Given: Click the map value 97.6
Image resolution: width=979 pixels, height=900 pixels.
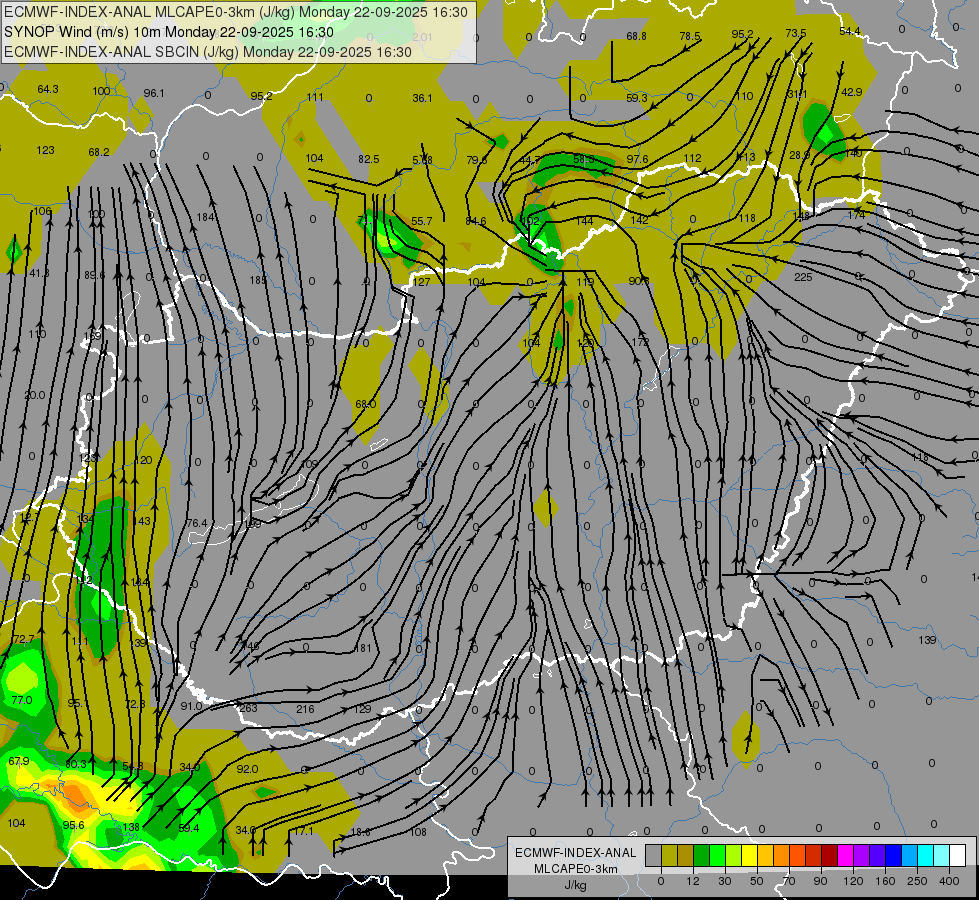Looking at the screenshot, I should (x=637, y=159).
